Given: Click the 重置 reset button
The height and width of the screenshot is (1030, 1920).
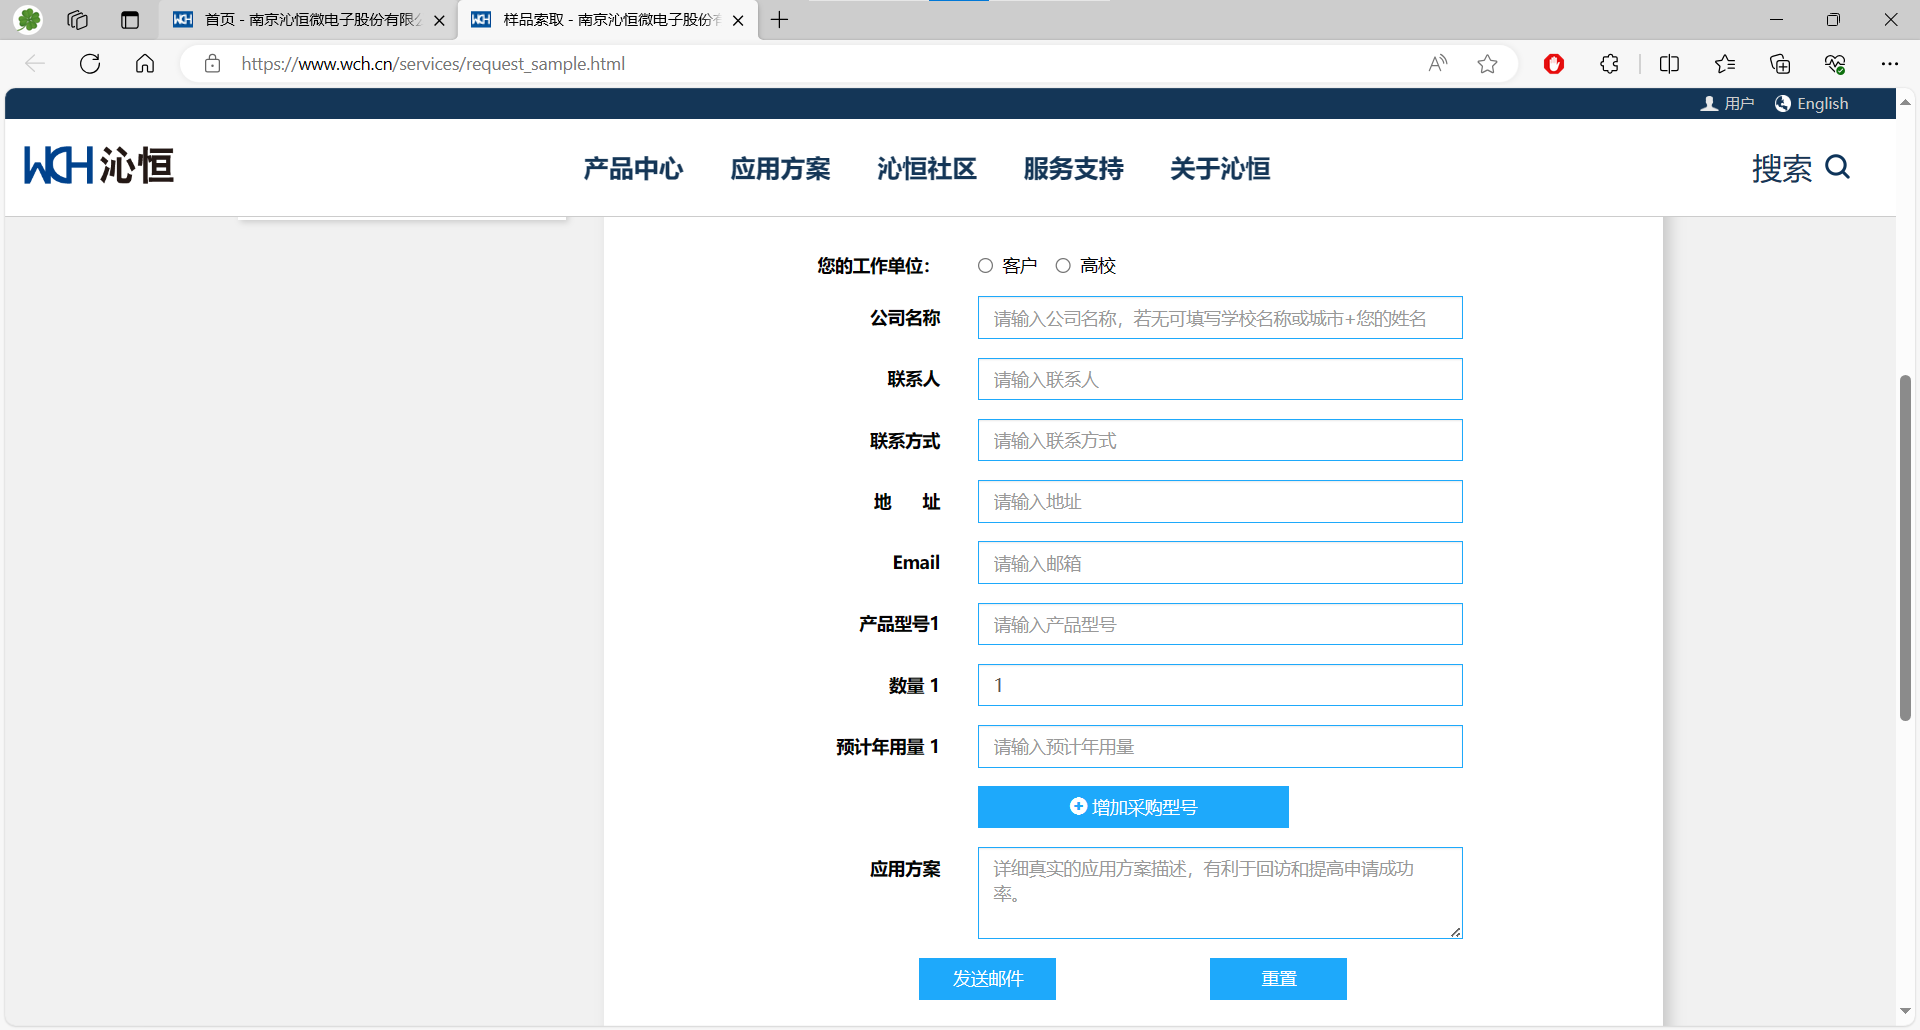Looking at the screenshot, I should (x=1278, y=979).
